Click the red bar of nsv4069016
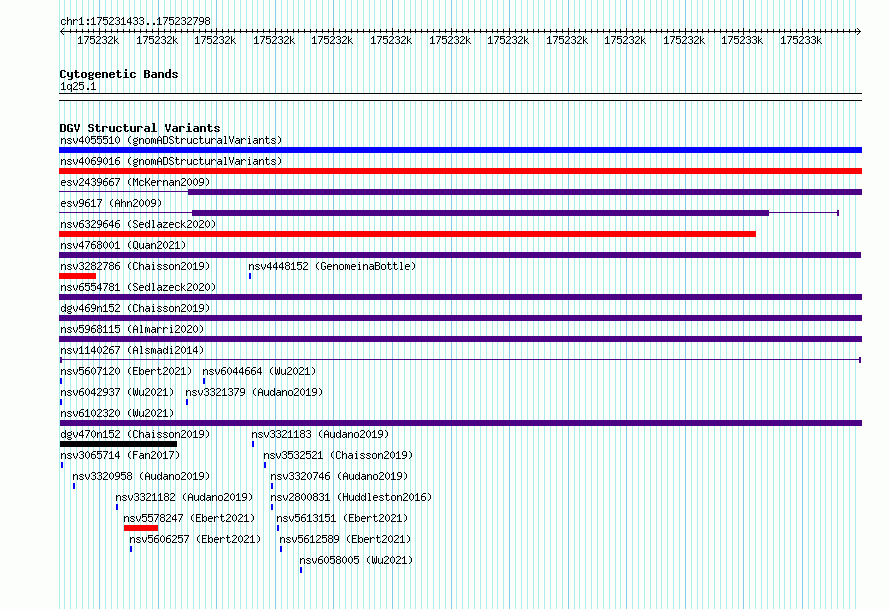The height and width of the screenshot is (609, 890). [460, 171]
